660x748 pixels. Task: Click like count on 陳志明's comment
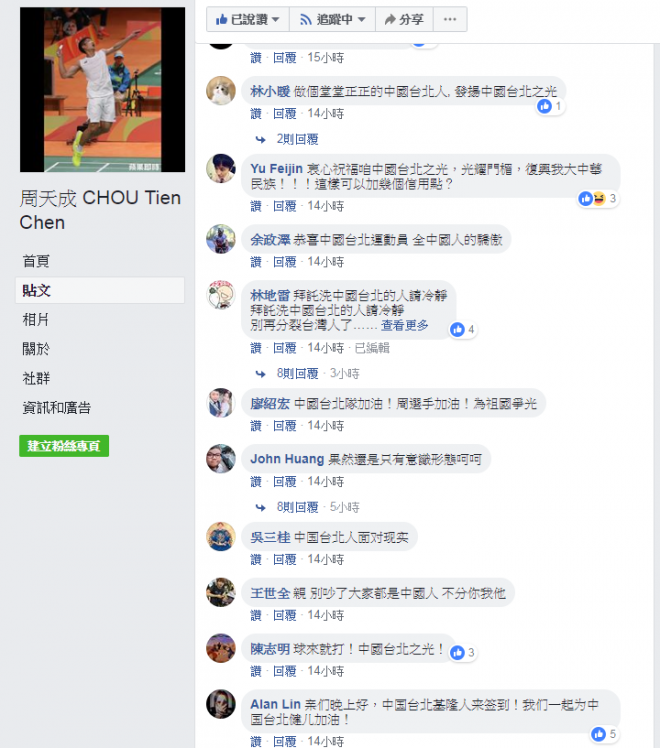pyautogui.click(x=463, y=653)
